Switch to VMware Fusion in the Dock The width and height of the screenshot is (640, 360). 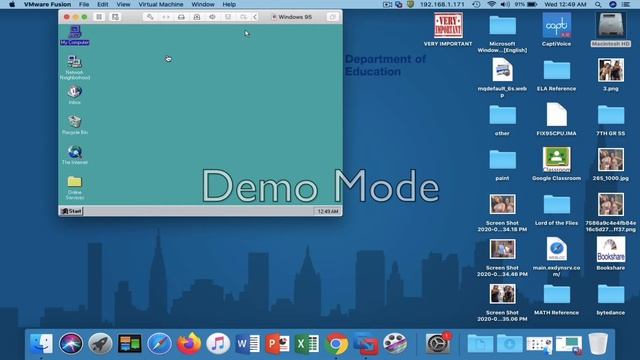366,344
